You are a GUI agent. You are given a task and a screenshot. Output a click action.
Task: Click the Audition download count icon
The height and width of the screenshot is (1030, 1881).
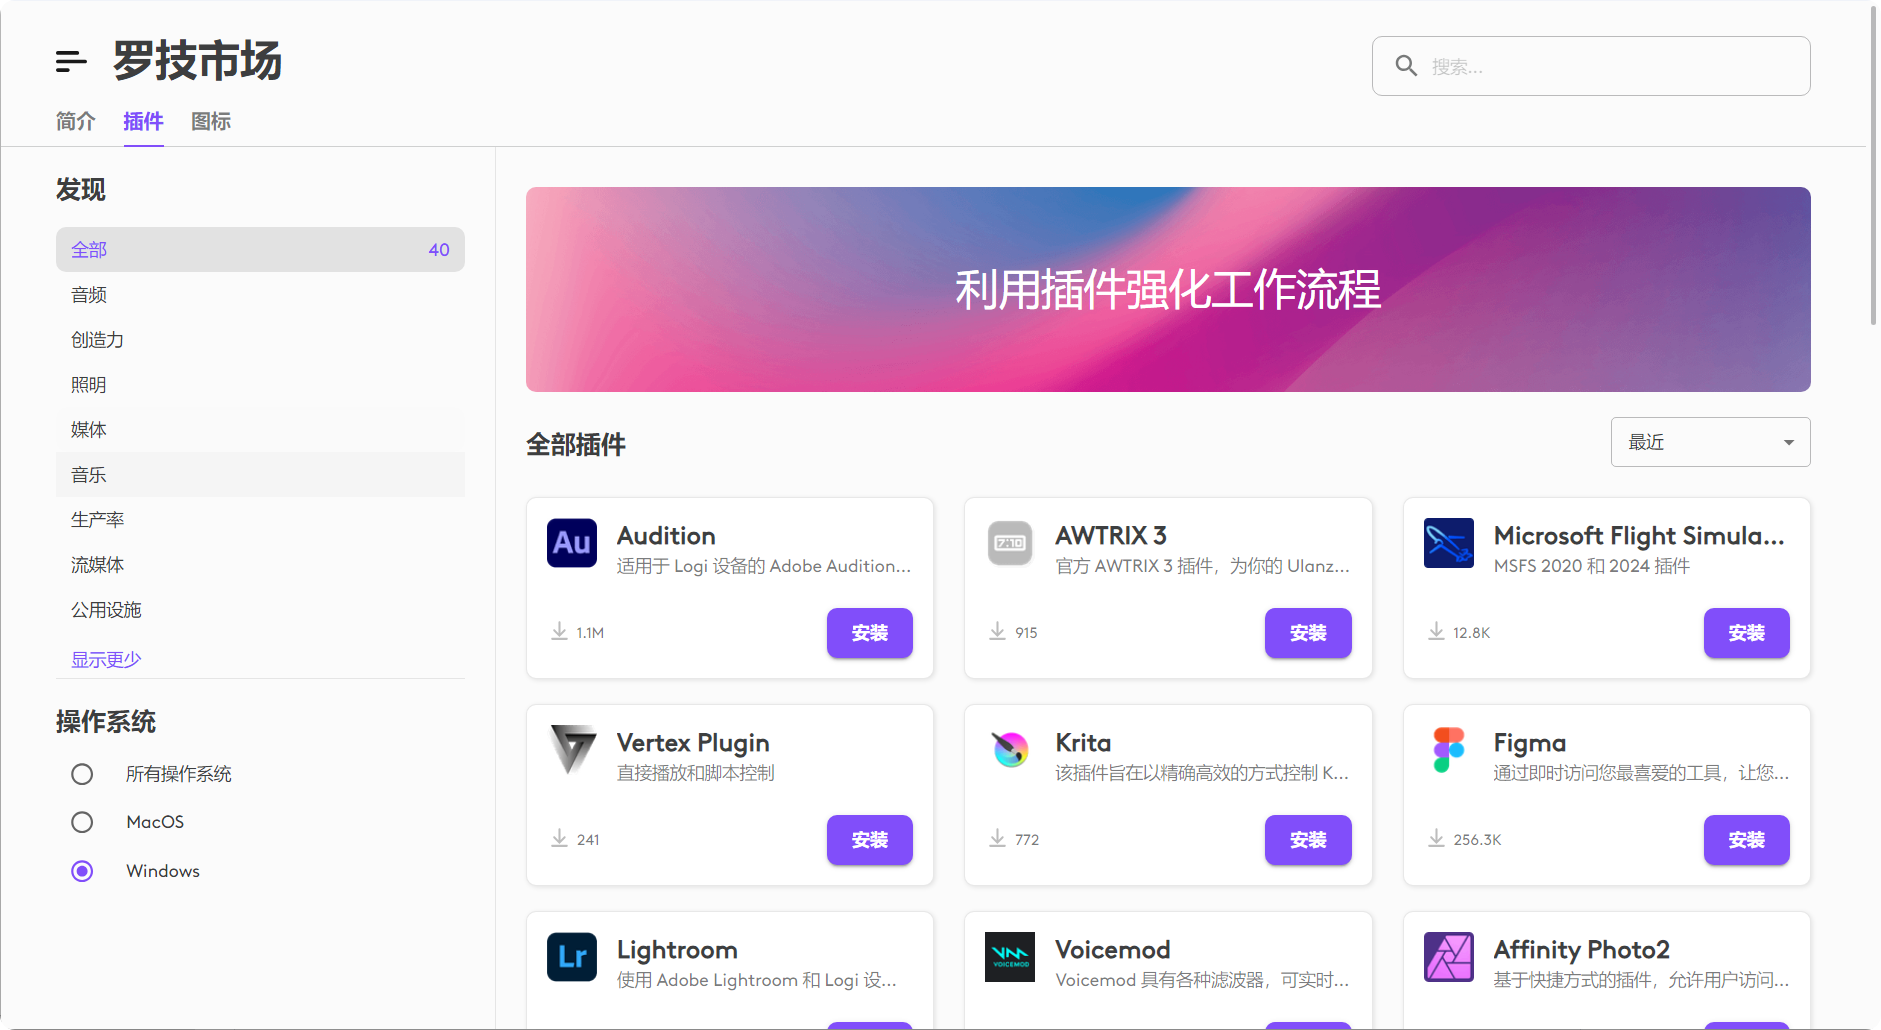(559, 632)
